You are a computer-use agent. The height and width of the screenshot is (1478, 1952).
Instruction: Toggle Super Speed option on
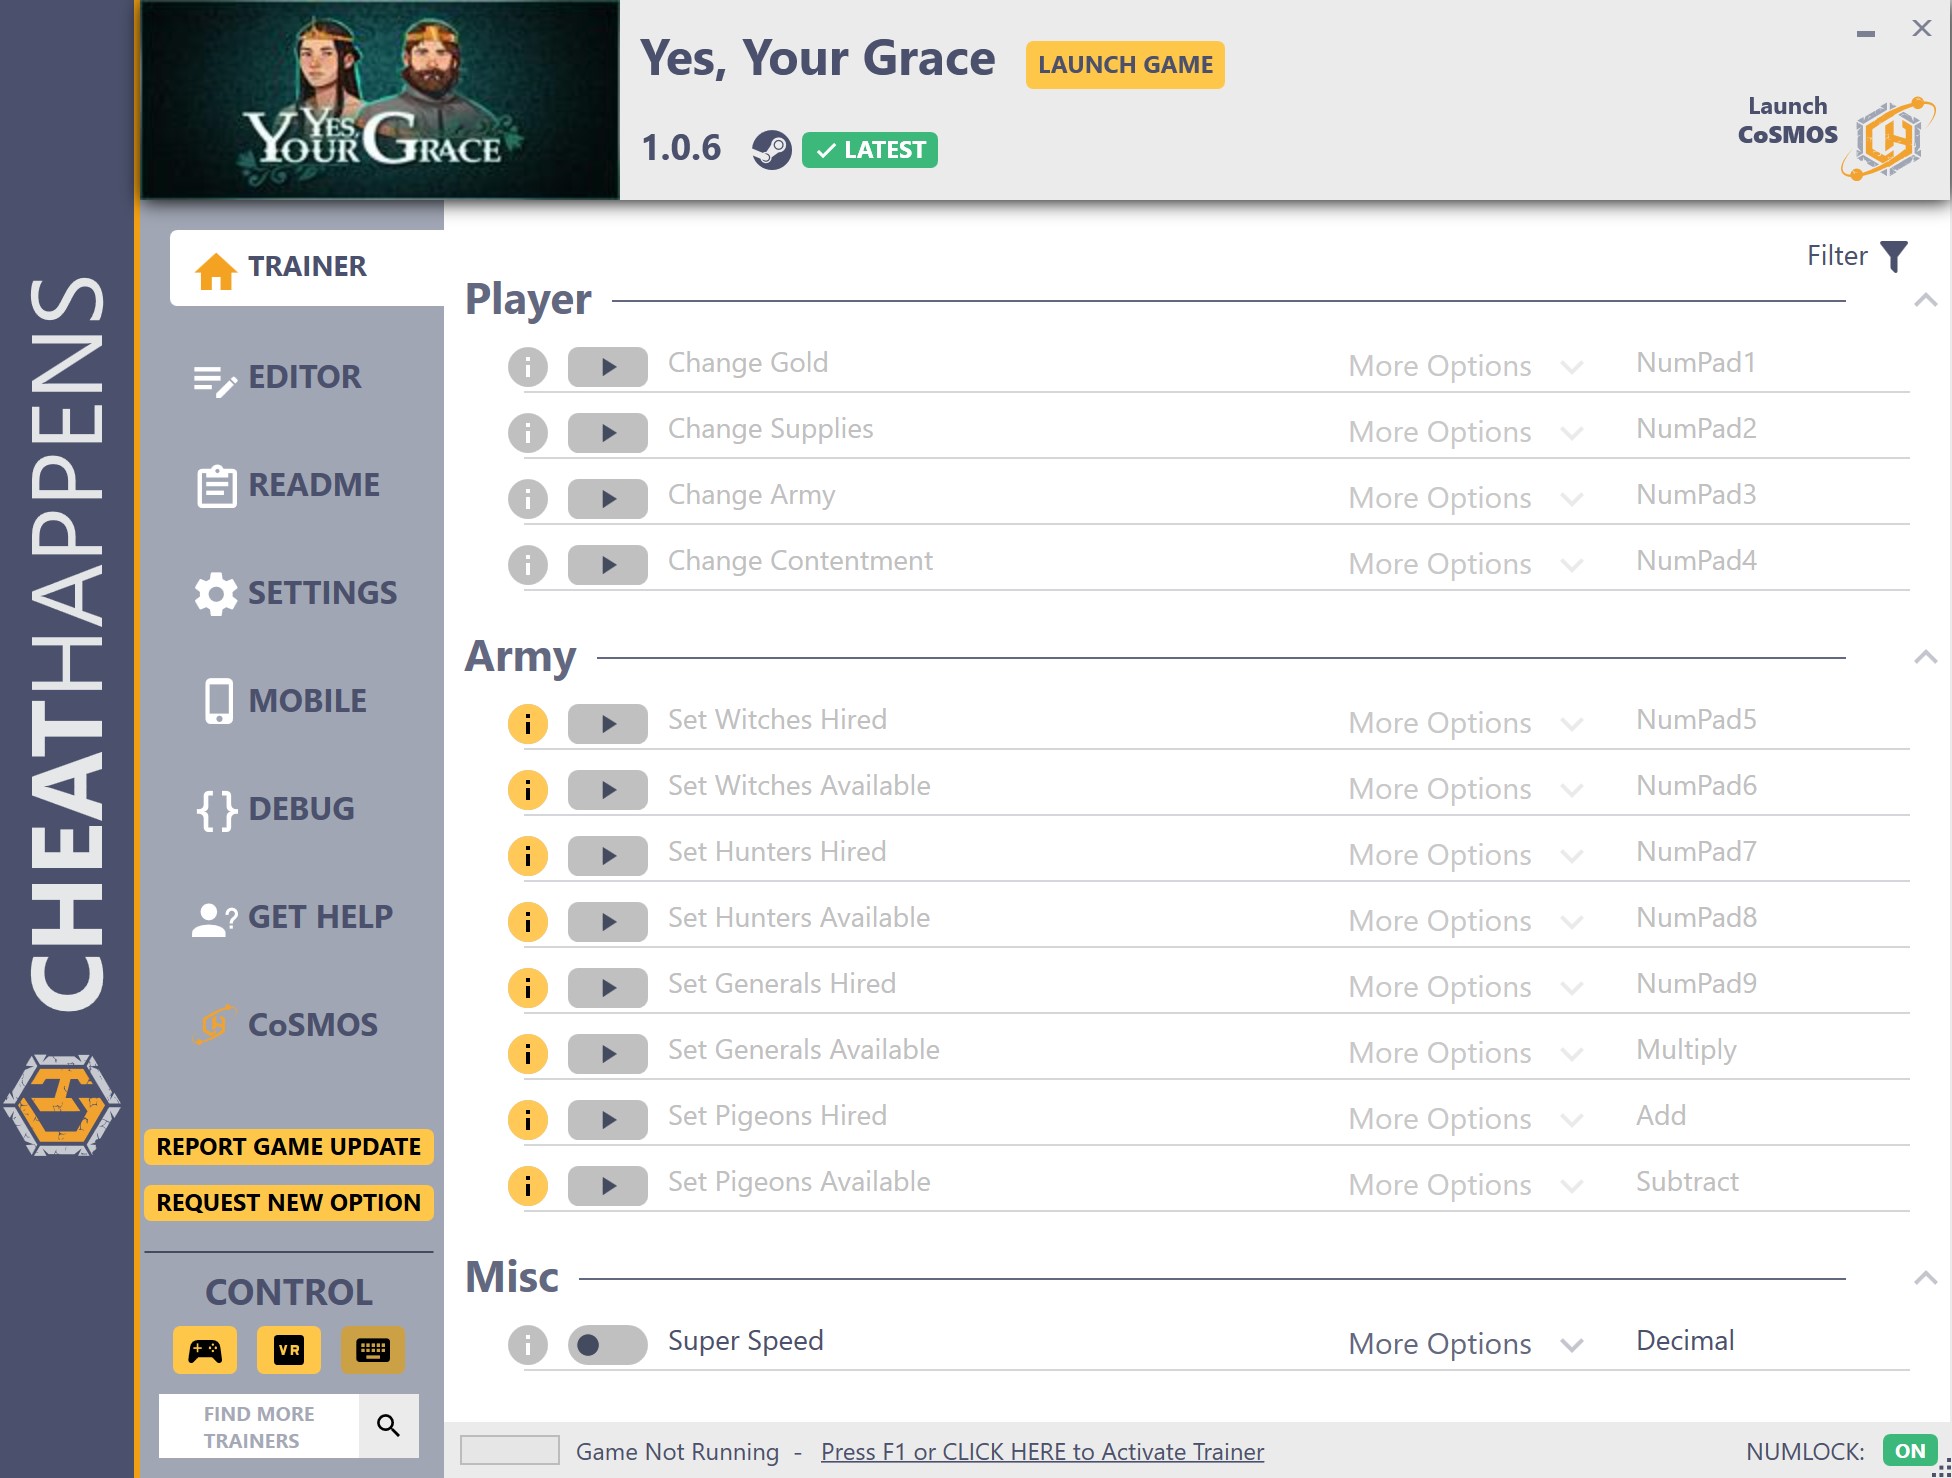pos(606,1341)
